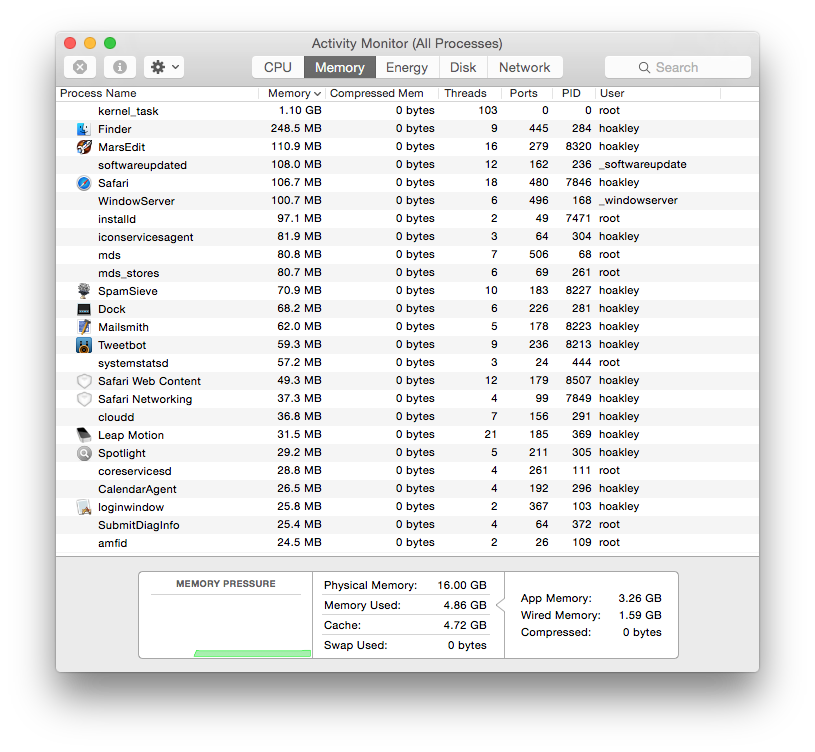The image size is (815, 752).
Task: Click the _windowserver user entry
Action: [x=638, y=201]
